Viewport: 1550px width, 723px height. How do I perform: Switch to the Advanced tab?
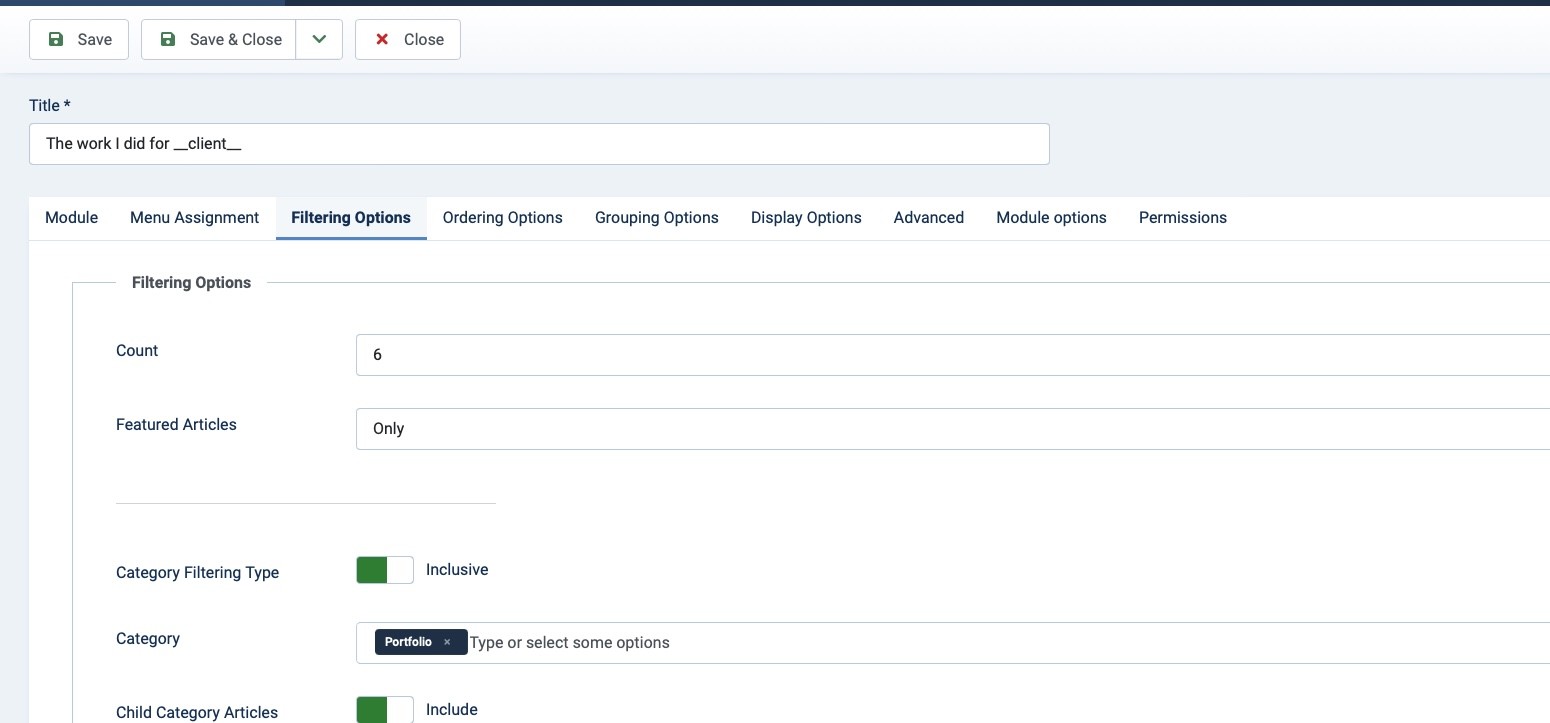pos(928,218)
